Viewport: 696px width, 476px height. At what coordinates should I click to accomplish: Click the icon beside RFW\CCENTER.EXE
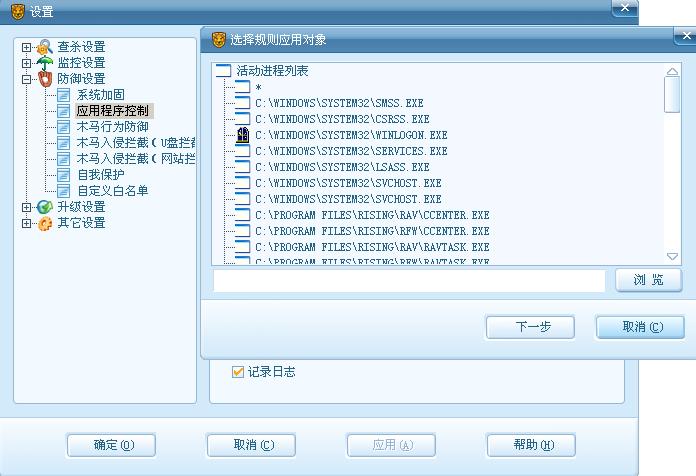tap(242, 230)
